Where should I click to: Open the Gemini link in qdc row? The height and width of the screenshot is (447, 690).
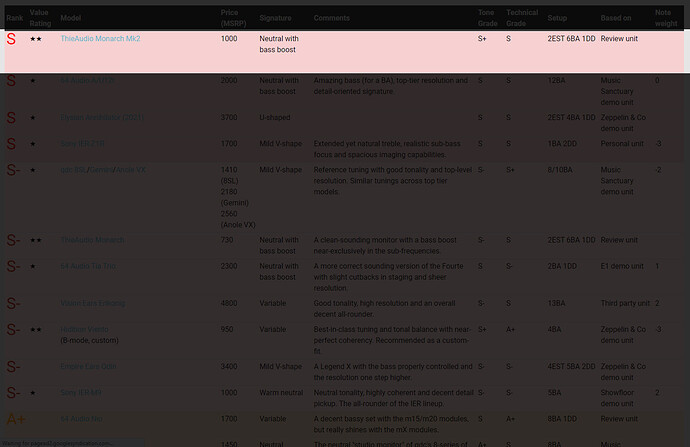click(x=102, y=170)
